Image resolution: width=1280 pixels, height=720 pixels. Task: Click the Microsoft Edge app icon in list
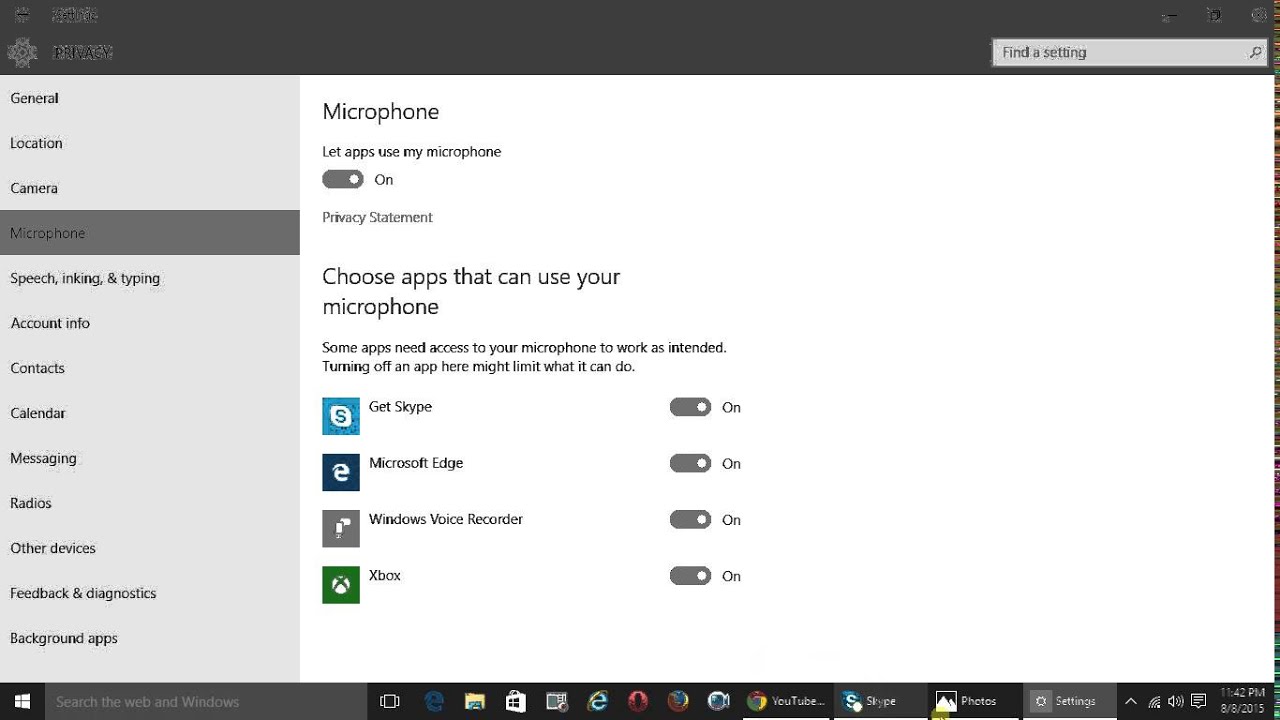[x=341, y=472]
